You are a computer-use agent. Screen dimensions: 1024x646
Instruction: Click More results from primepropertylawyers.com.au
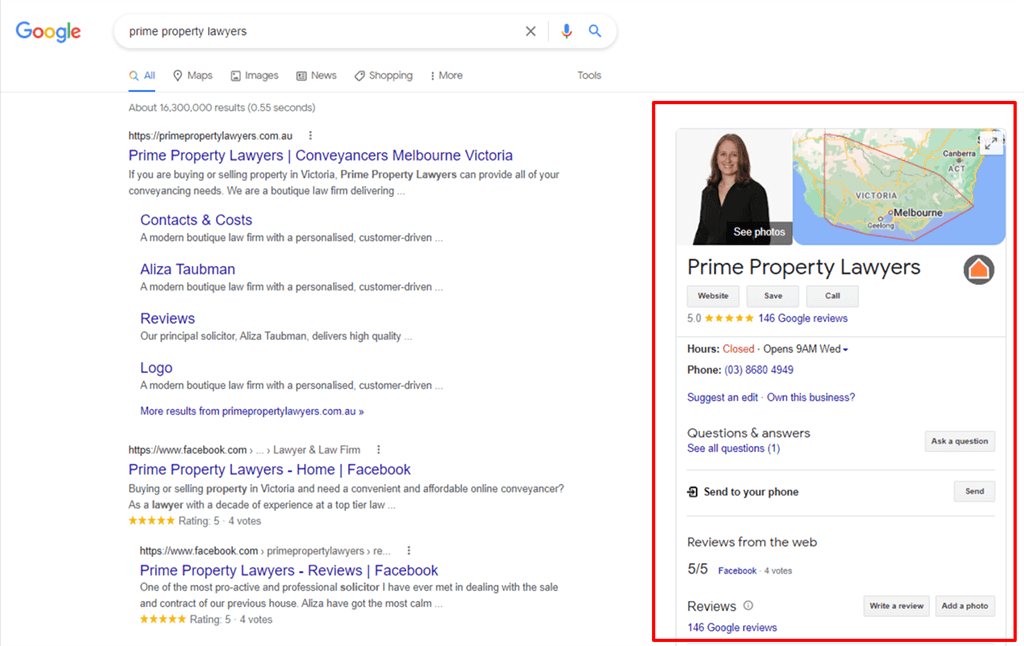click(x=252, y=412)
